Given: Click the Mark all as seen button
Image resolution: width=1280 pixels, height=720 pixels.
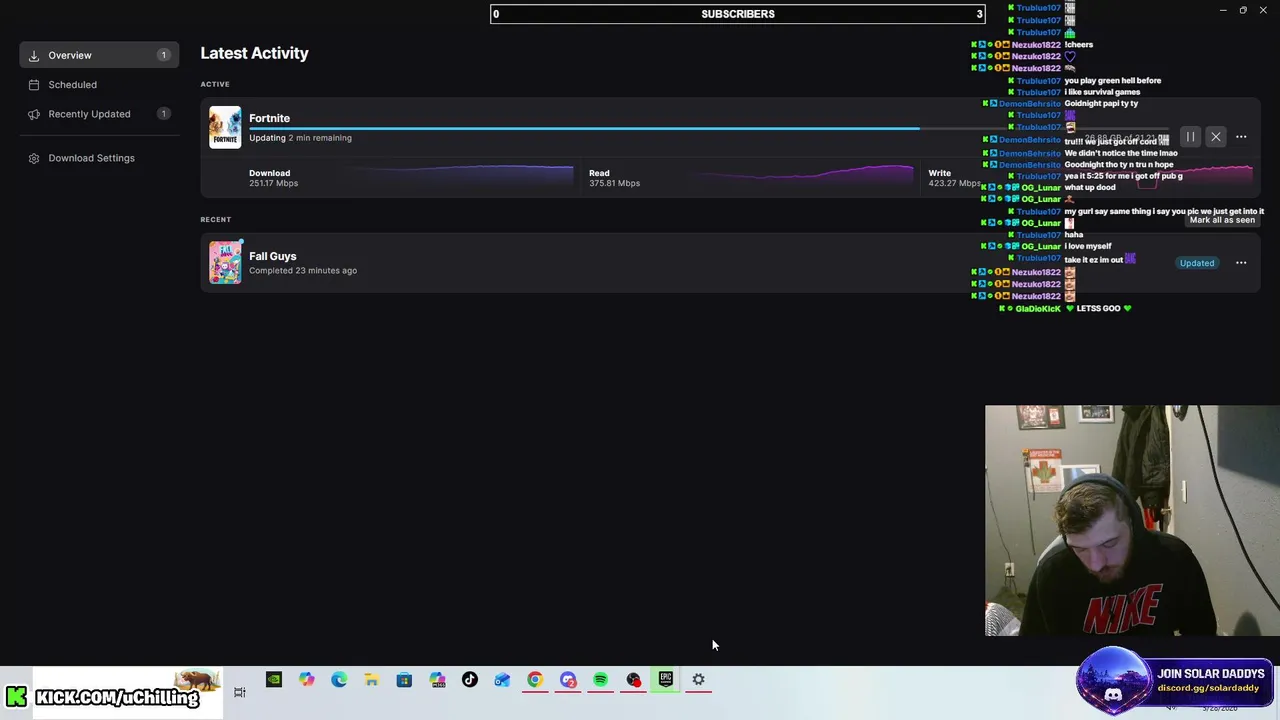Looking at the screenshot, I should point(1222,220).
